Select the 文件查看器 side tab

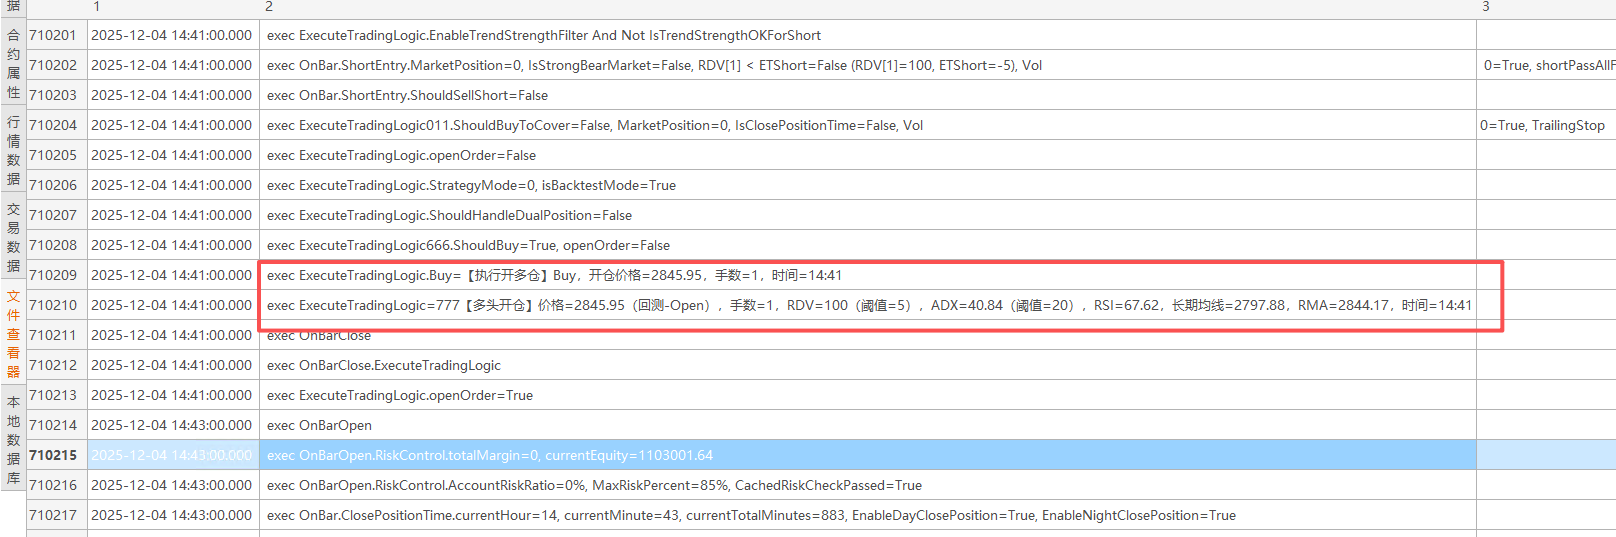coord(13,334)
